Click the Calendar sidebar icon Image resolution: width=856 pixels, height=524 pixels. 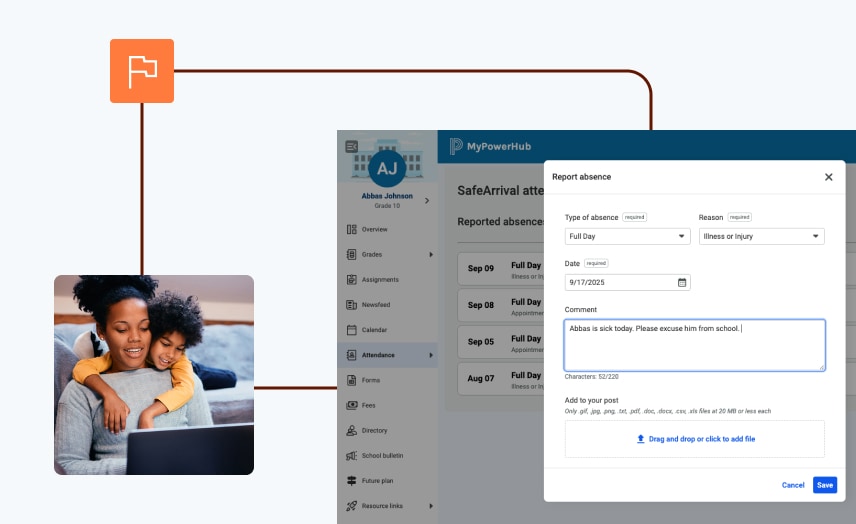click(x=352, y=330)
